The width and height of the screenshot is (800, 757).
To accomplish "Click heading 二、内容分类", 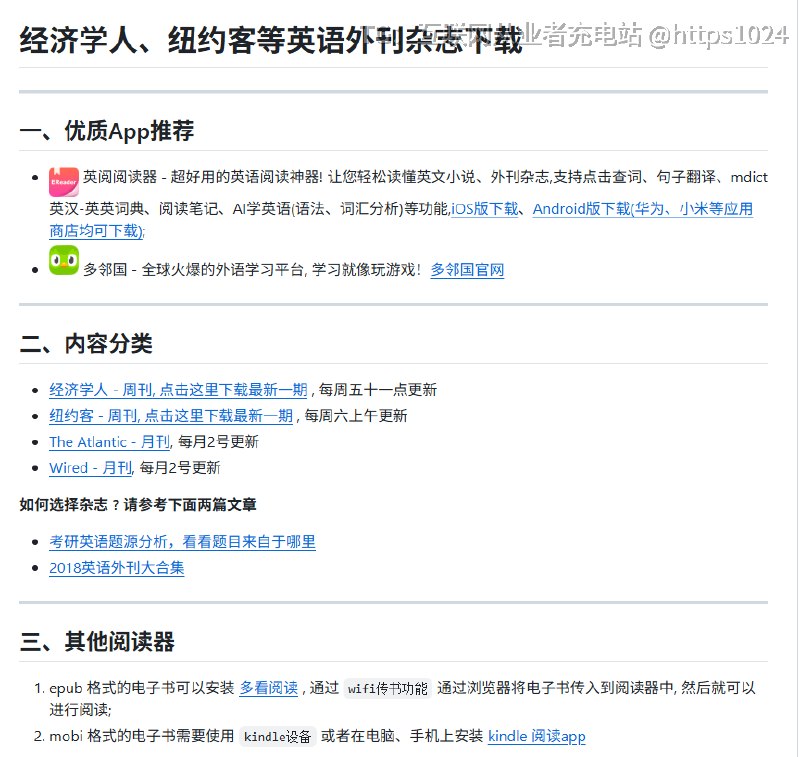I will (86, 344).
